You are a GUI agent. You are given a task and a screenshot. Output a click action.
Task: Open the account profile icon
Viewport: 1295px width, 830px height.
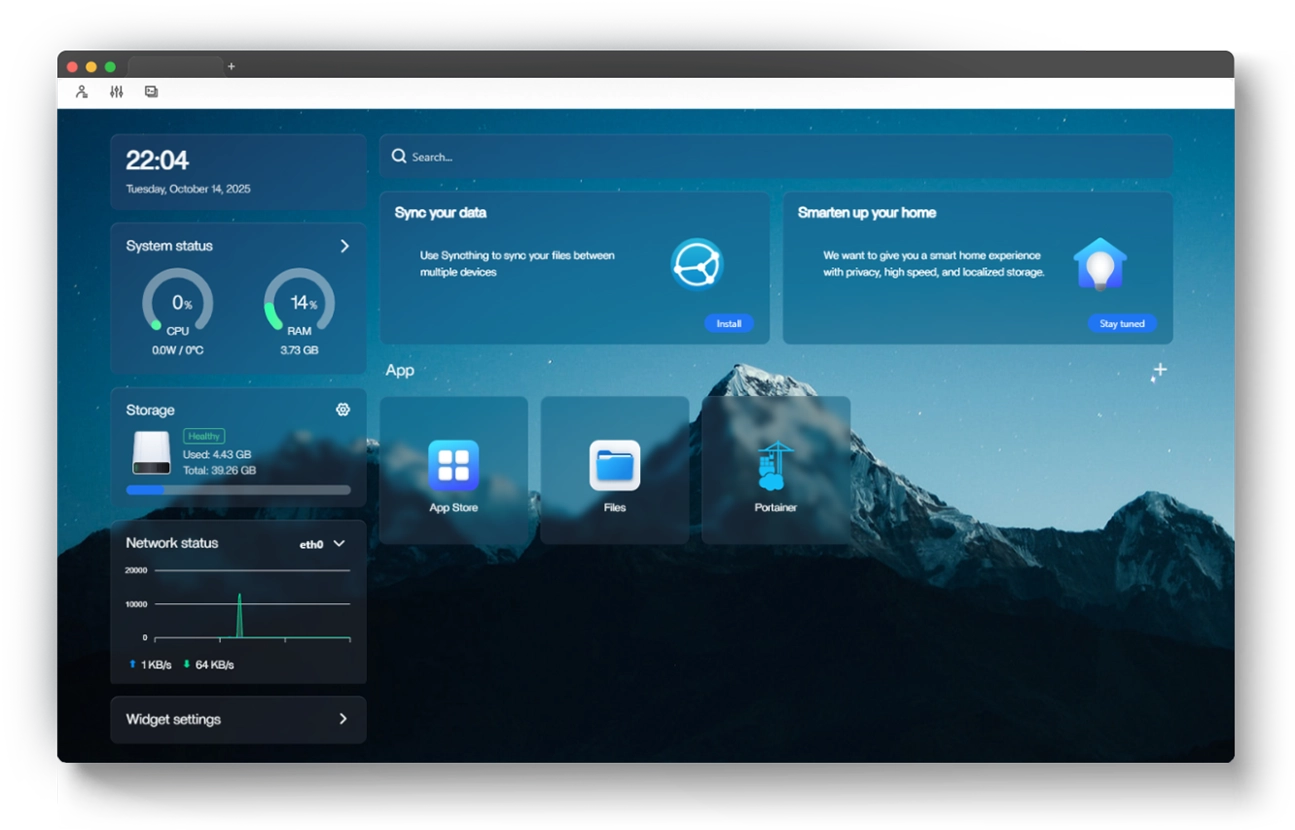tap(82, 92)
